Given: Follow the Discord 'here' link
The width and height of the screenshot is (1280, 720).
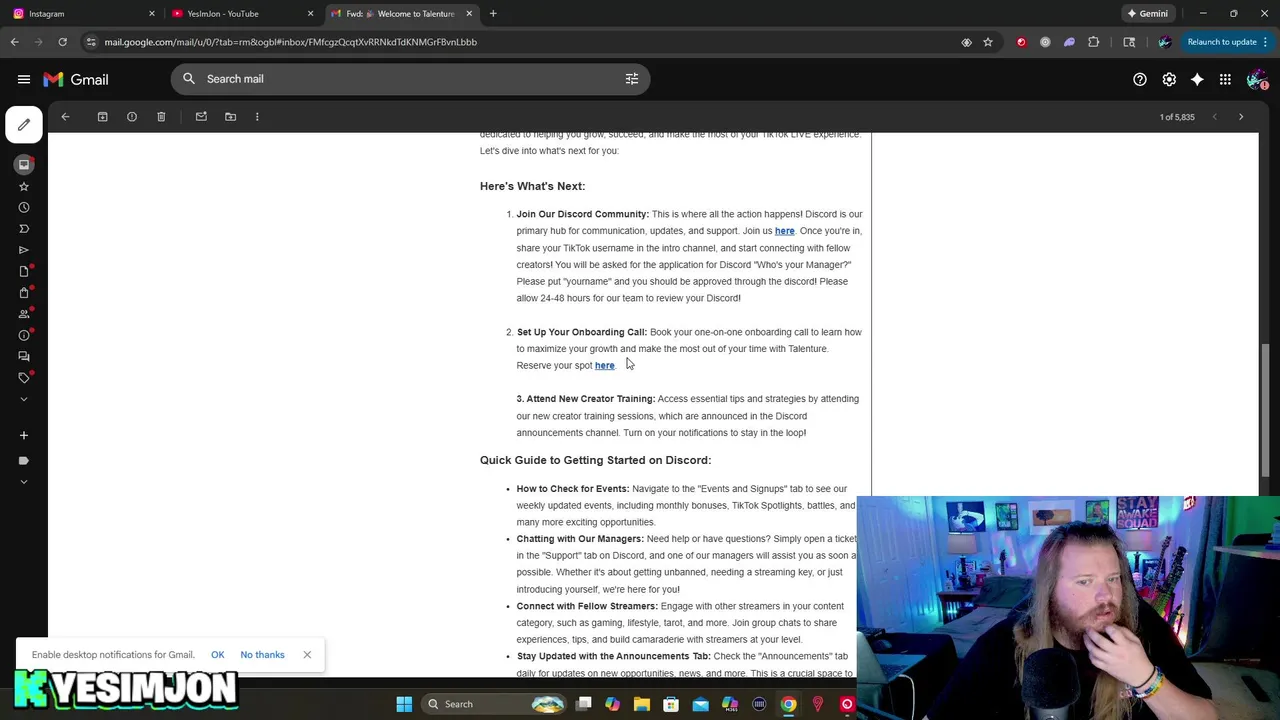Looking at the screenshot, I should (784, 231).
